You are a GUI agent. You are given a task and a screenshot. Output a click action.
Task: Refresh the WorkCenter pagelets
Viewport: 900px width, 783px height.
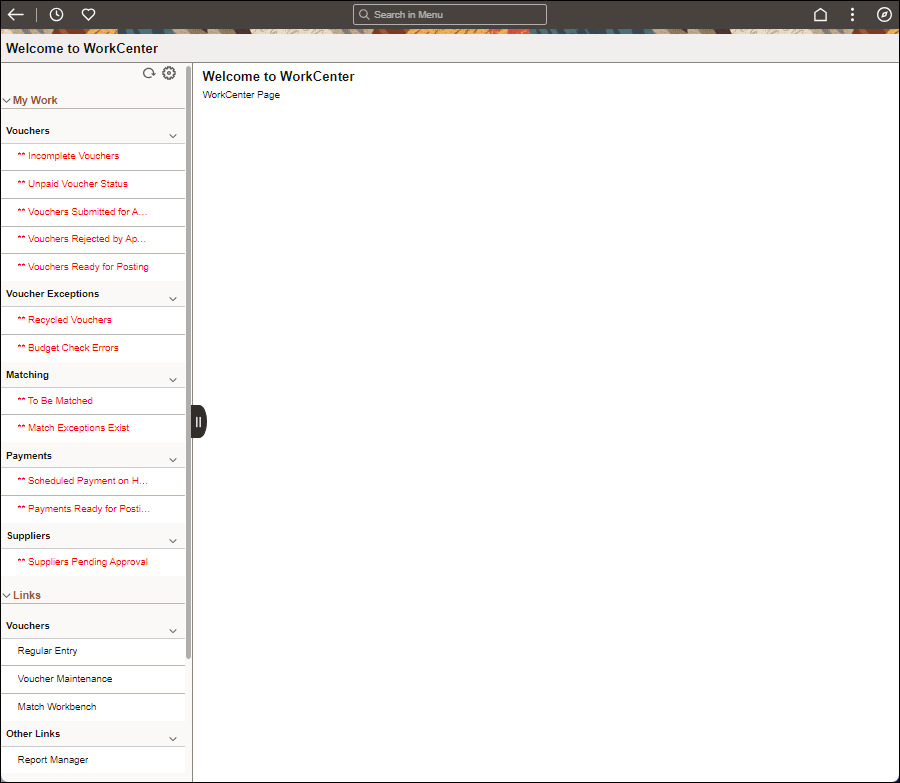tap(149, 73)
